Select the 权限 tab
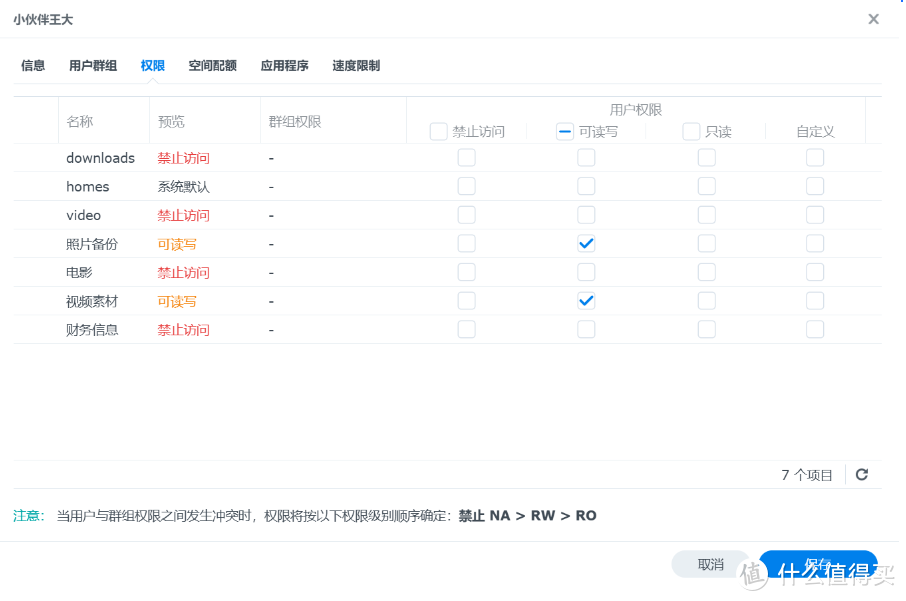 pos(152,65)
